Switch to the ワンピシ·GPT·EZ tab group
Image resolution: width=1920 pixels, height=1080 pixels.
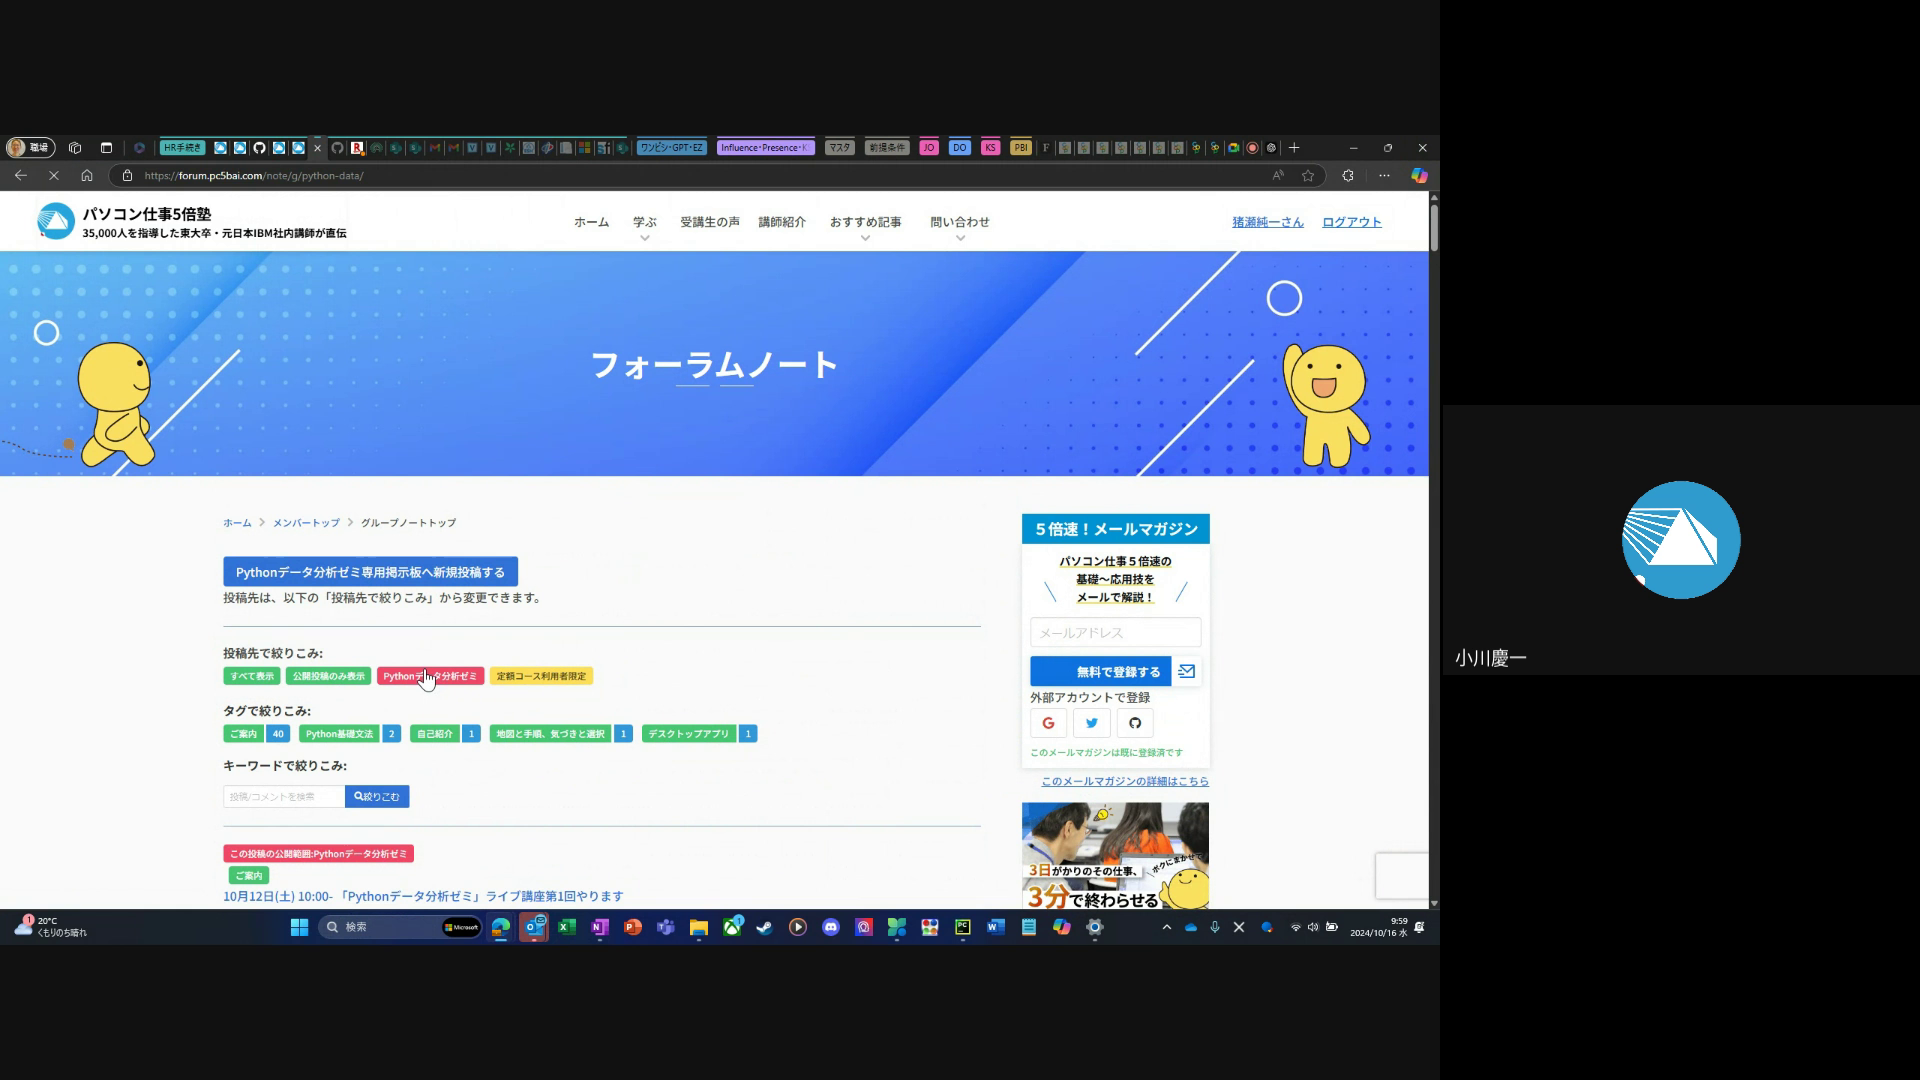[x=671, y=148]
